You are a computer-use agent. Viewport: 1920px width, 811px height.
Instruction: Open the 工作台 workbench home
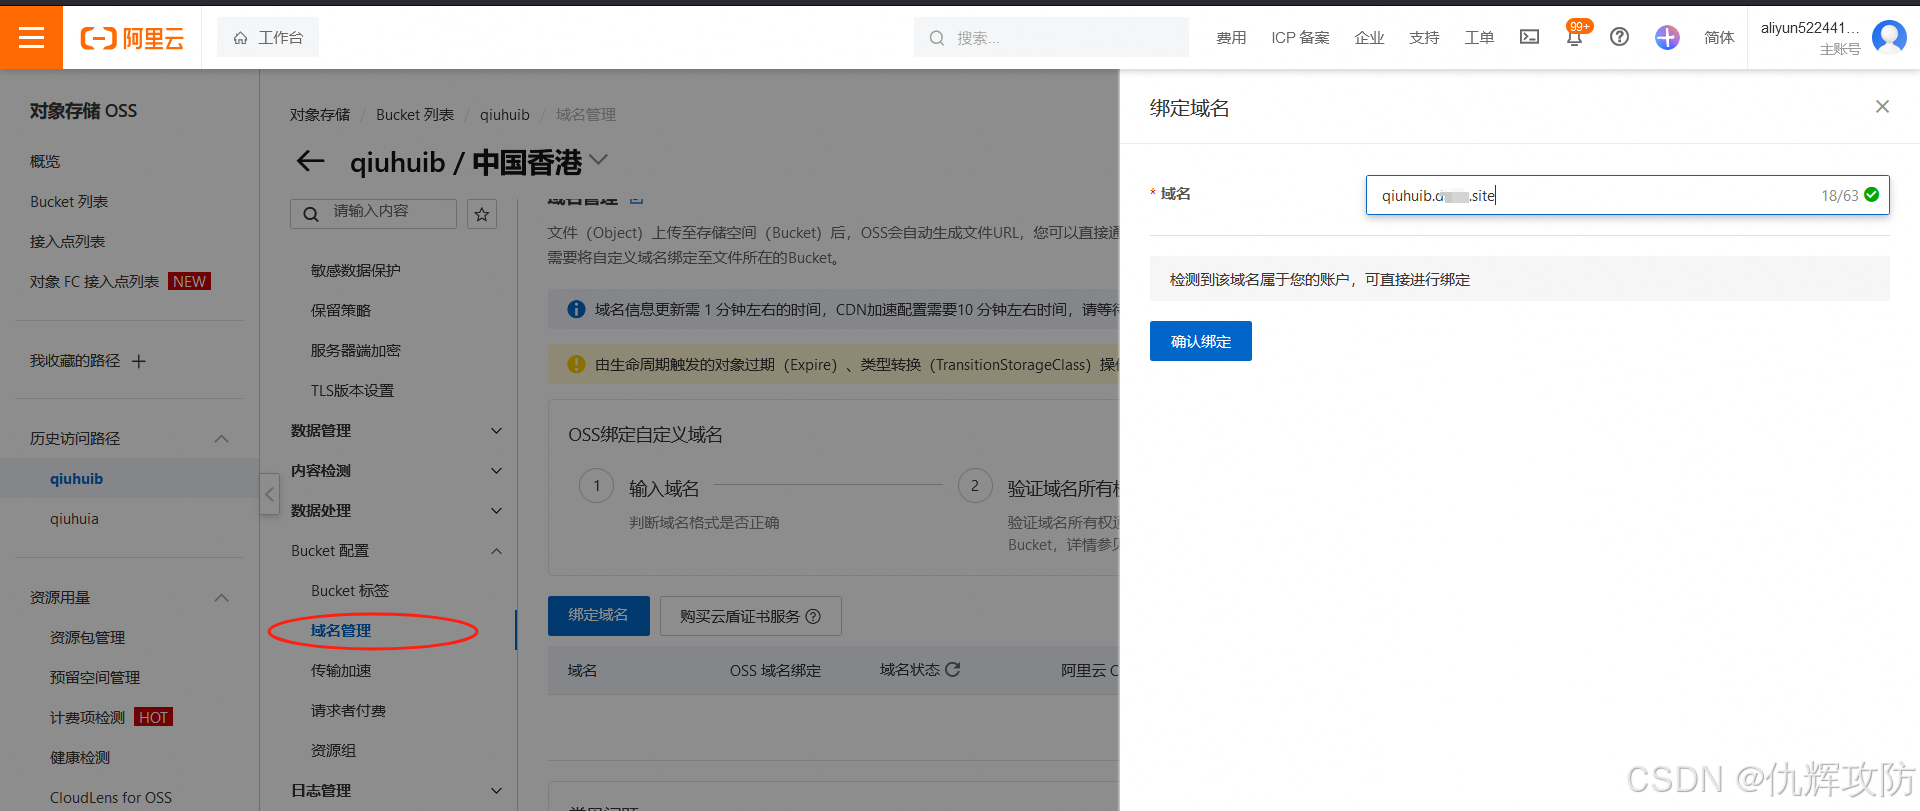(x=268, y=38)
